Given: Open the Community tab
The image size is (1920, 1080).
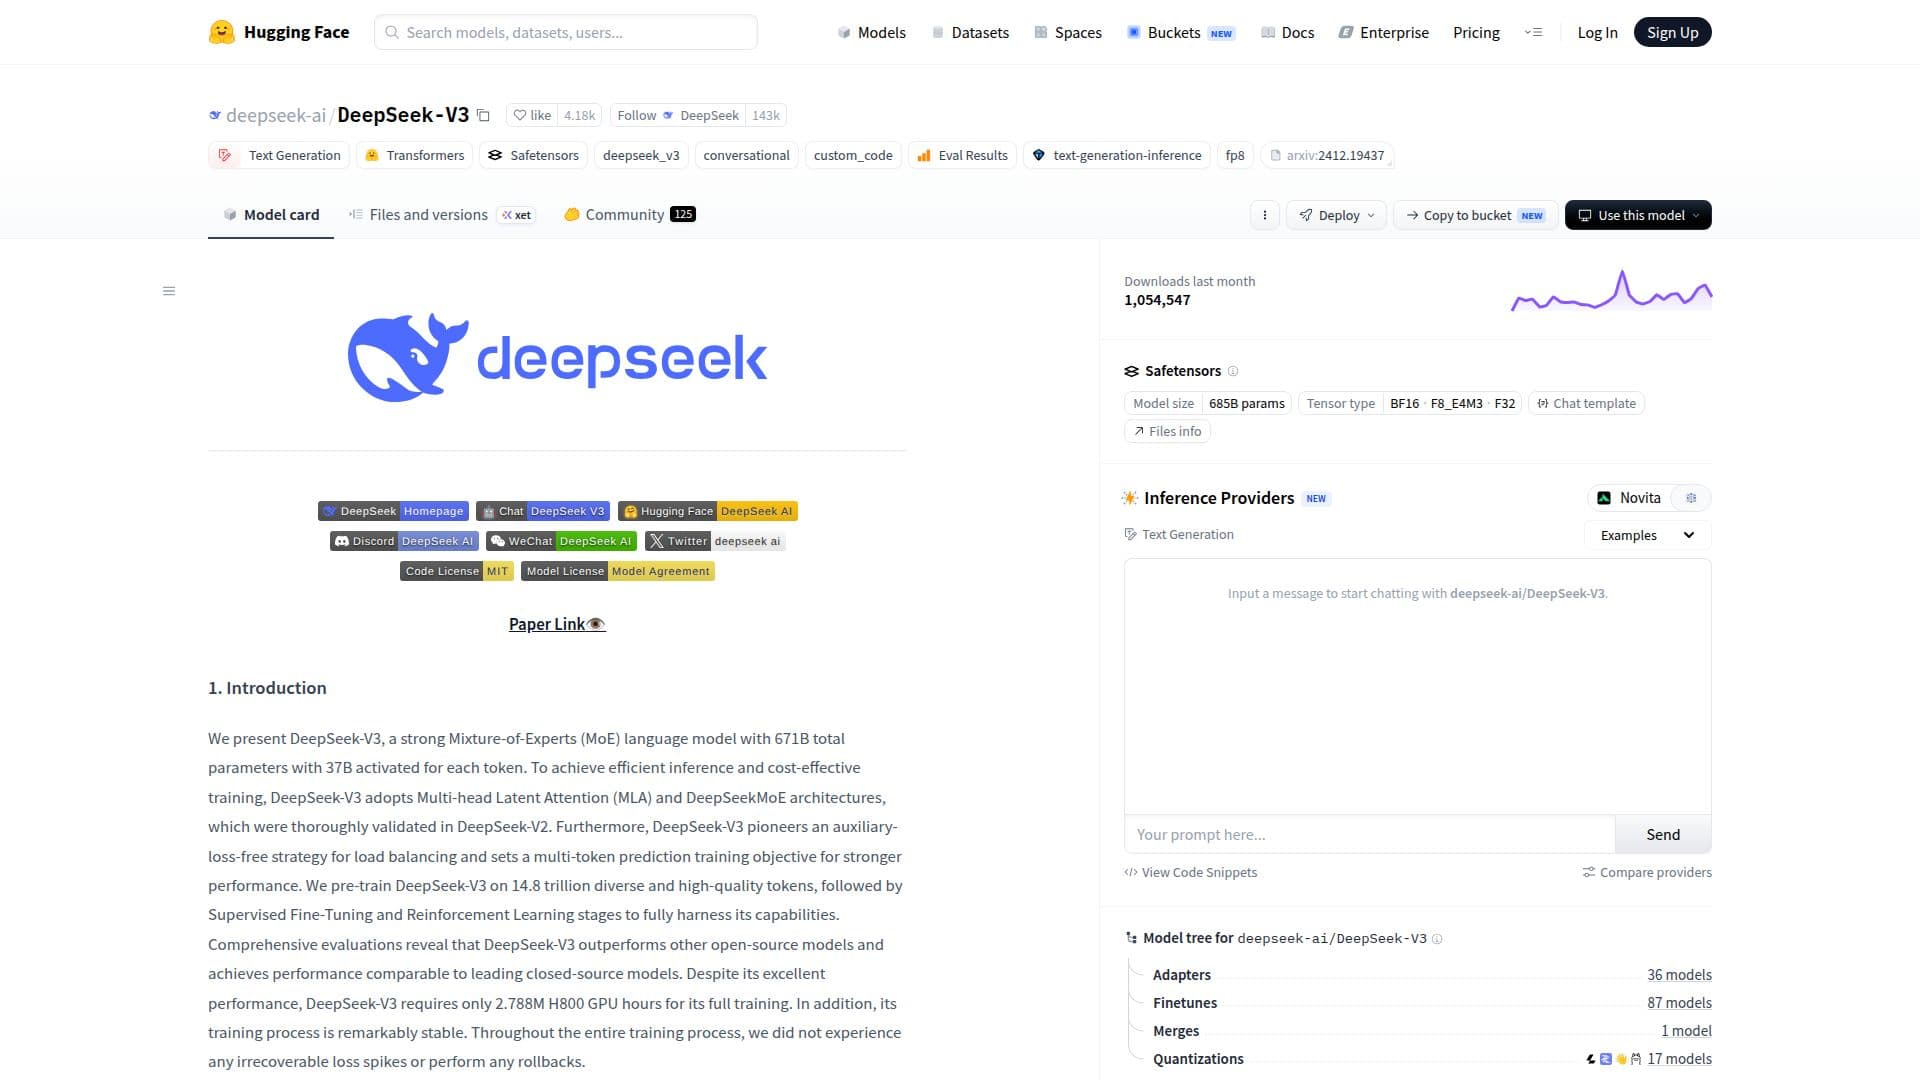Looking at the screenshot, I should (x=630, y=215).
